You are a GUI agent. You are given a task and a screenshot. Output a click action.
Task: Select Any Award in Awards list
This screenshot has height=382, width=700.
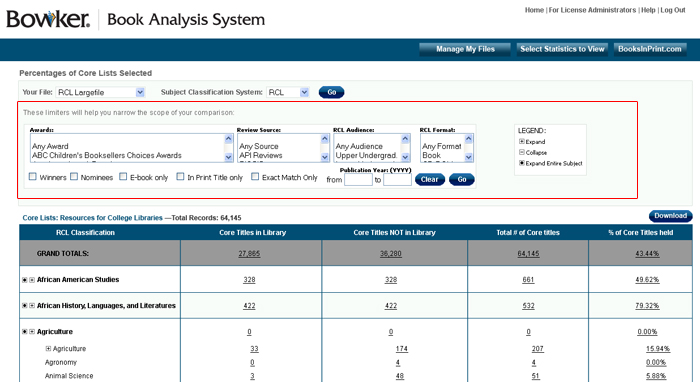(x=50, y=146)
